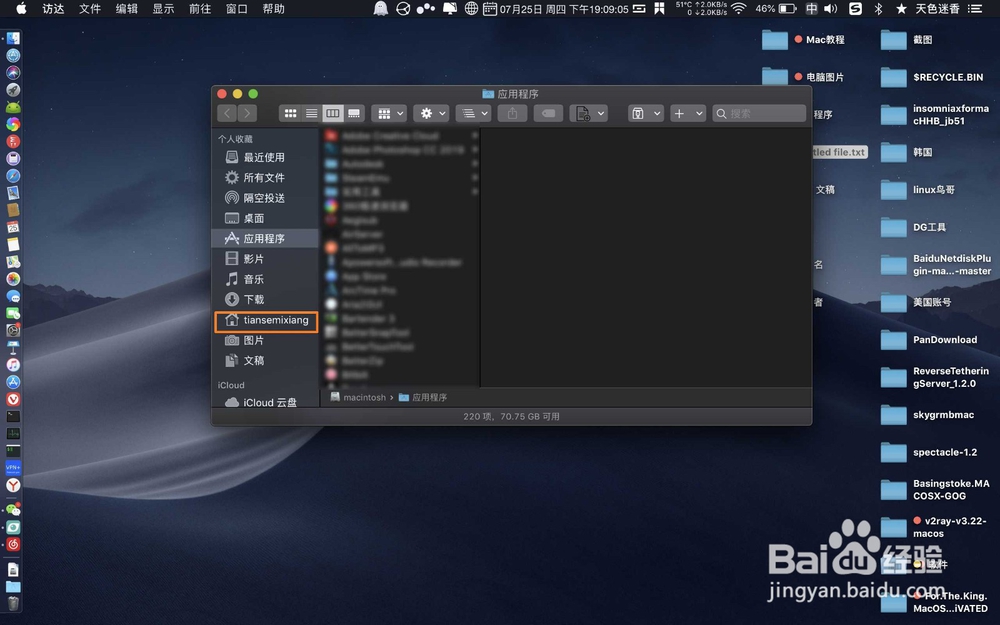Go forward in Finder history
Image resolution: width=1000 pixels, height=625 pixels.
[247, 114]
